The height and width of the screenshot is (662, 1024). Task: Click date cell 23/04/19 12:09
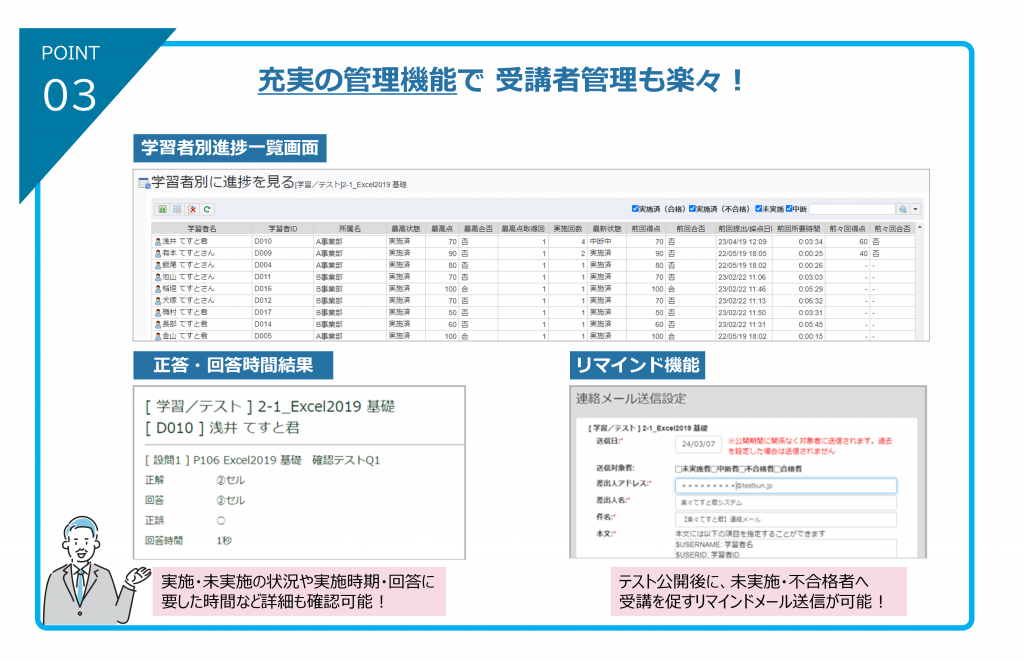pyautogui.click(x=743, y=242)
